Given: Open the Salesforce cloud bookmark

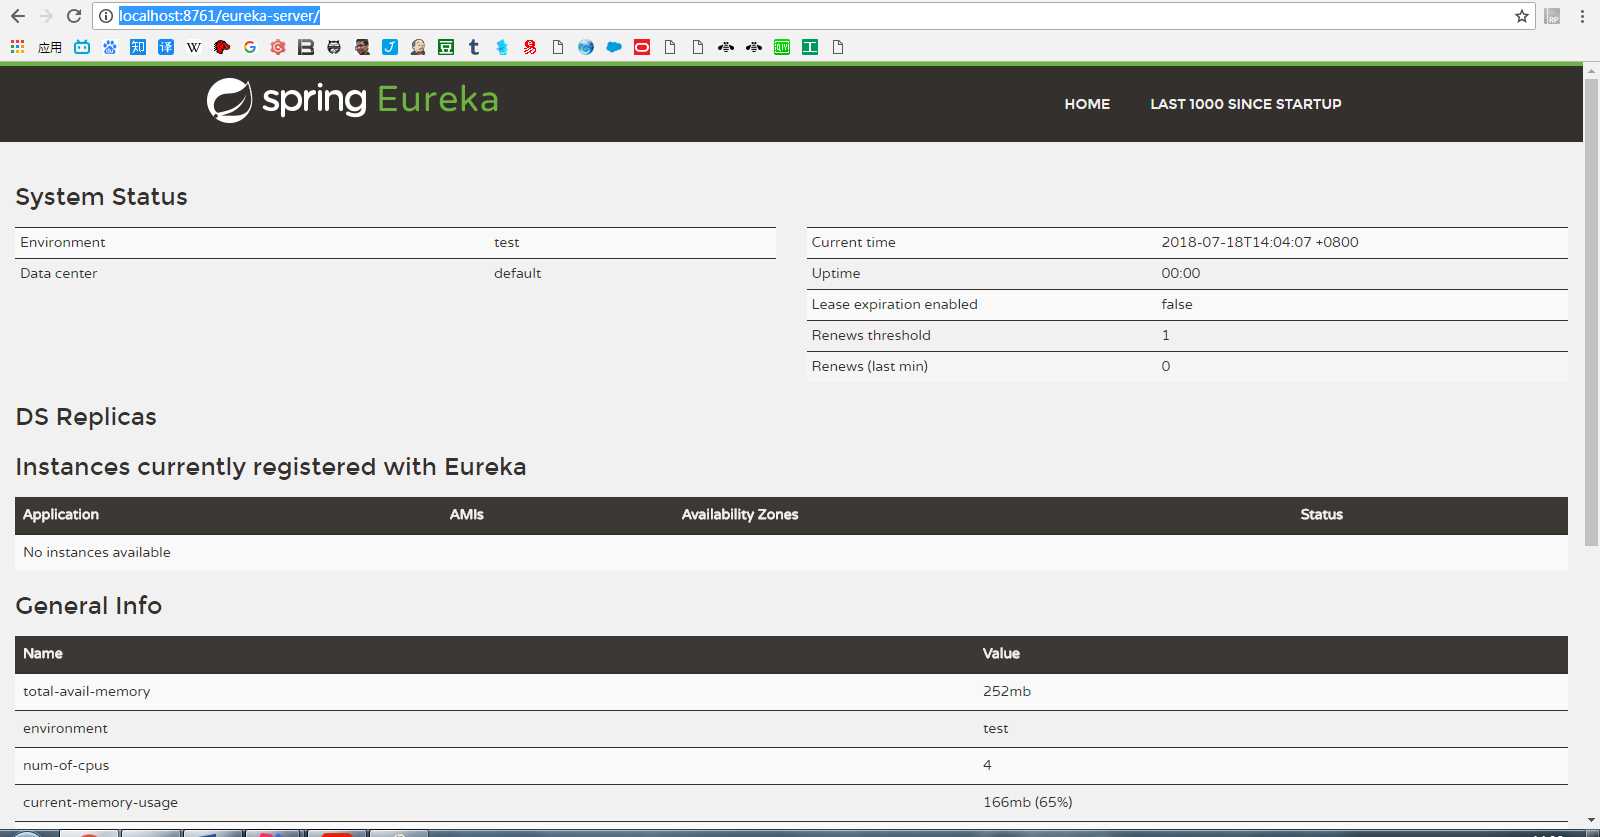Looking at the screenshot, I should point(614,47).
